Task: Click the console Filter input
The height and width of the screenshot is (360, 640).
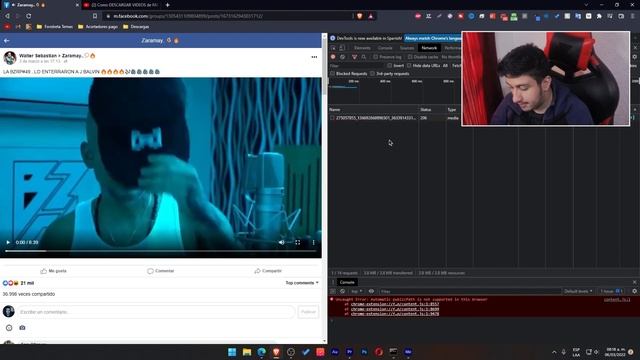Action: pyautogui.click(x=469, y=291)
